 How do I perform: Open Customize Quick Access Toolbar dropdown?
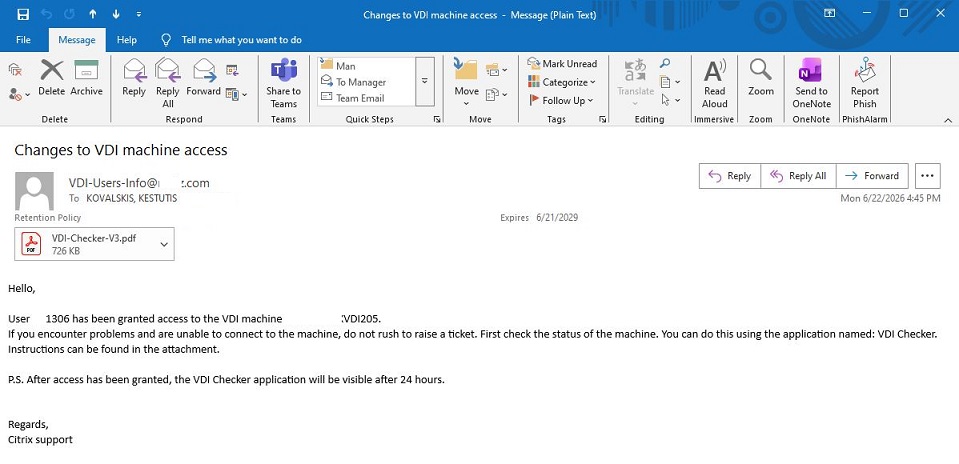139,14
